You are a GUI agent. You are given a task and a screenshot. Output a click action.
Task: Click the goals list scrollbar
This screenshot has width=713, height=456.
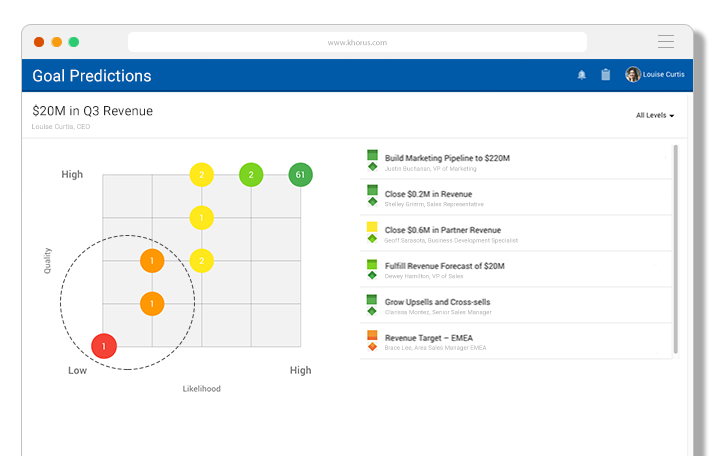(x=675, y=248)
